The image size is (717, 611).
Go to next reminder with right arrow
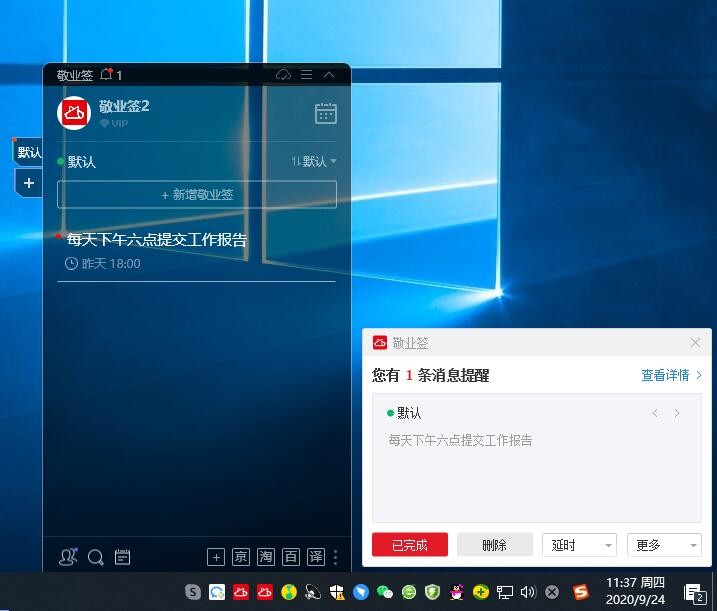(x=677, y=413)
